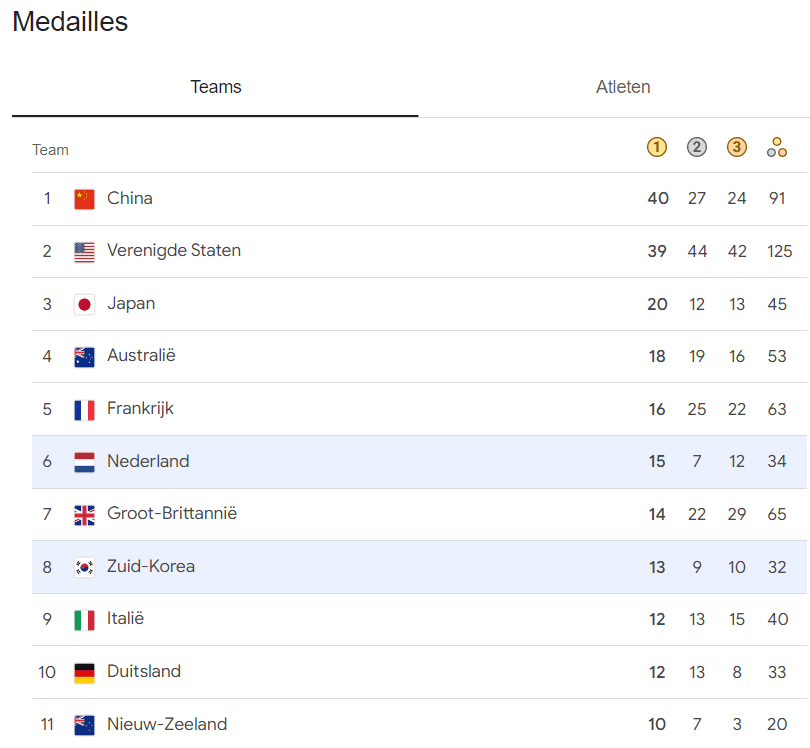Click the bronze medal column icon
810x748 pixels.
[737, 148]
